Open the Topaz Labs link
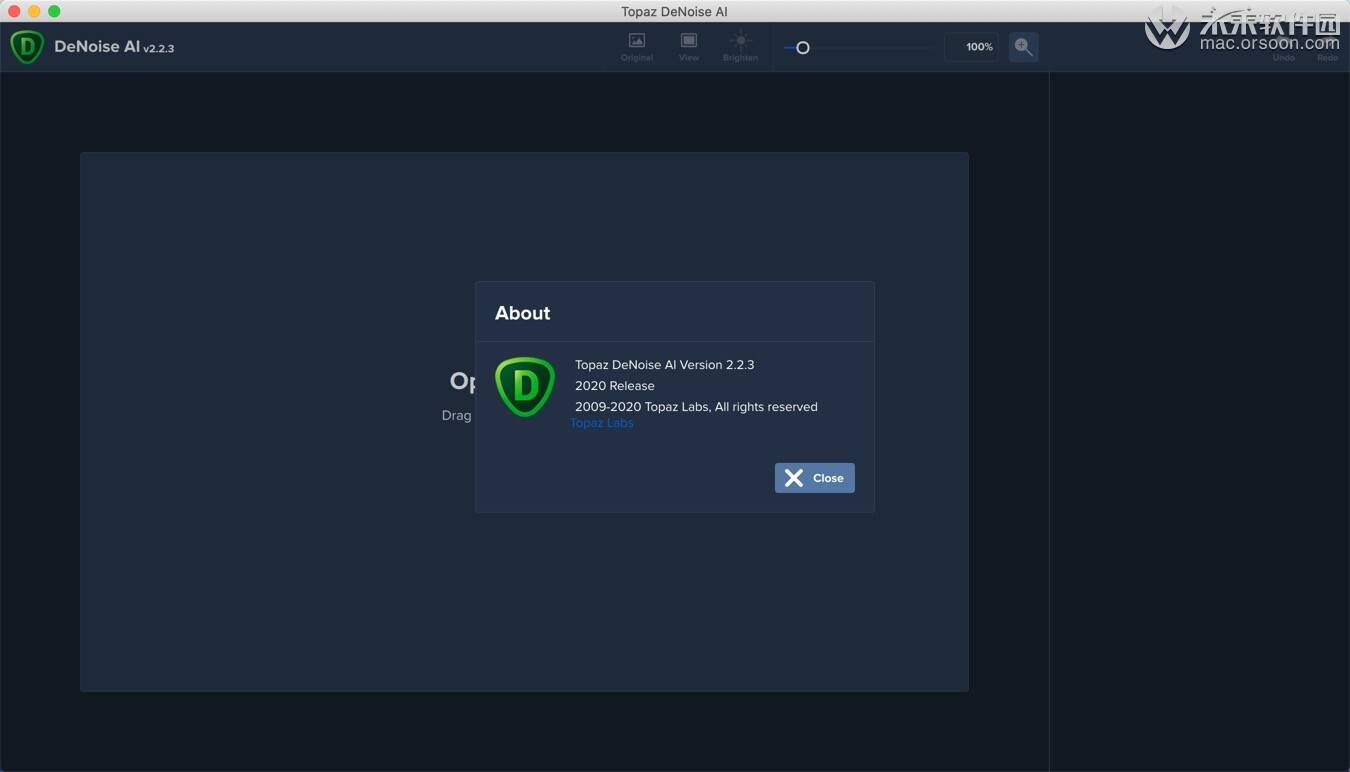 click(602, 423)
